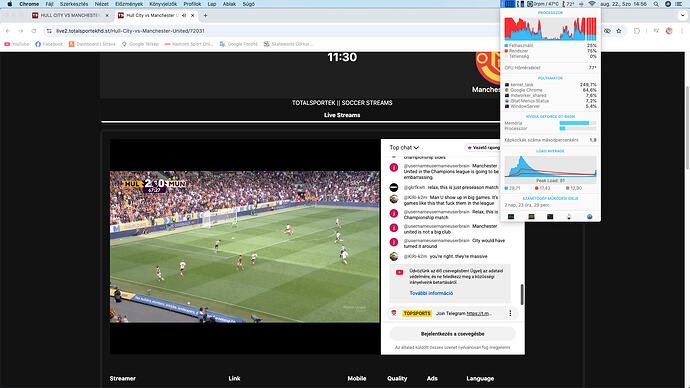This screenshot has width=690, height=388.
Task: Open Facebook bookmark
Action: pos(49,44)
